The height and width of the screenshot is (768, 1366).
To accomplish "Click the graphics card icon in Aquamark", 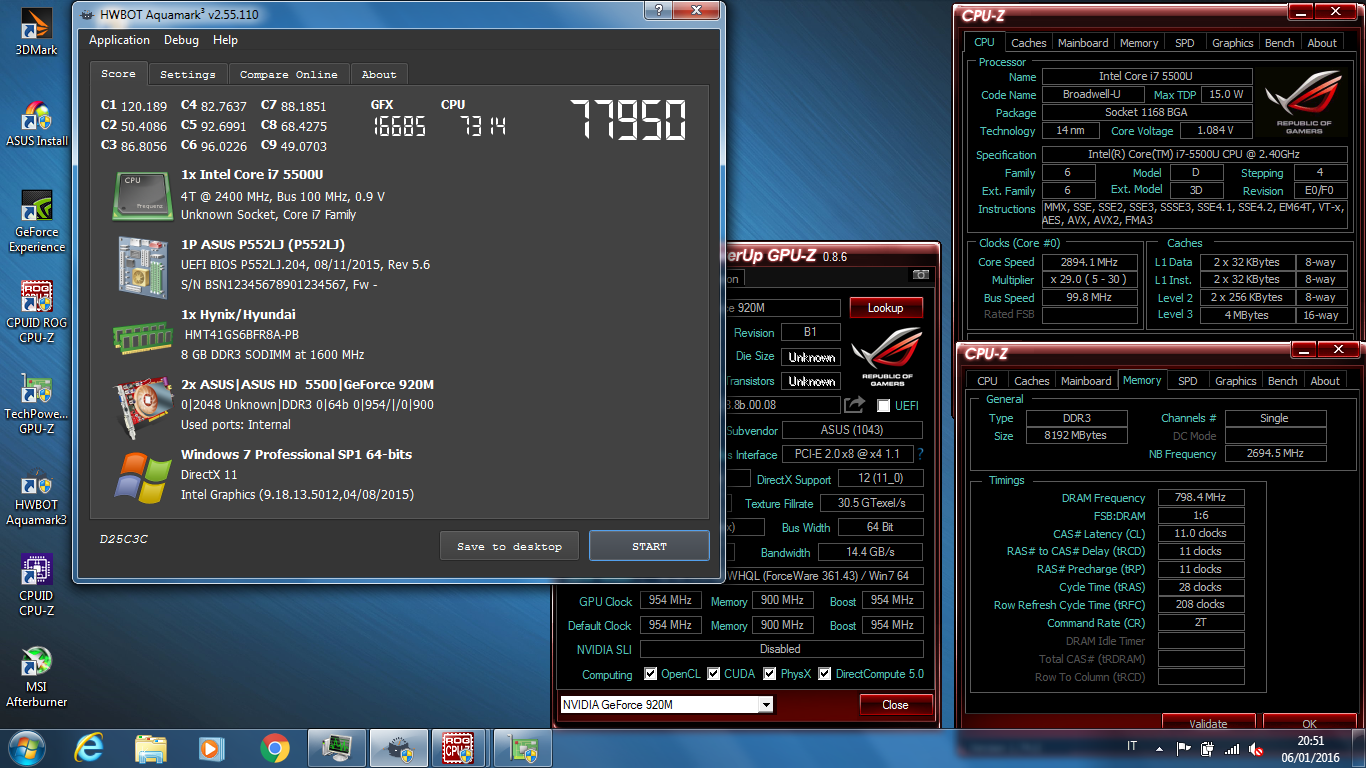I will point(142,406).
